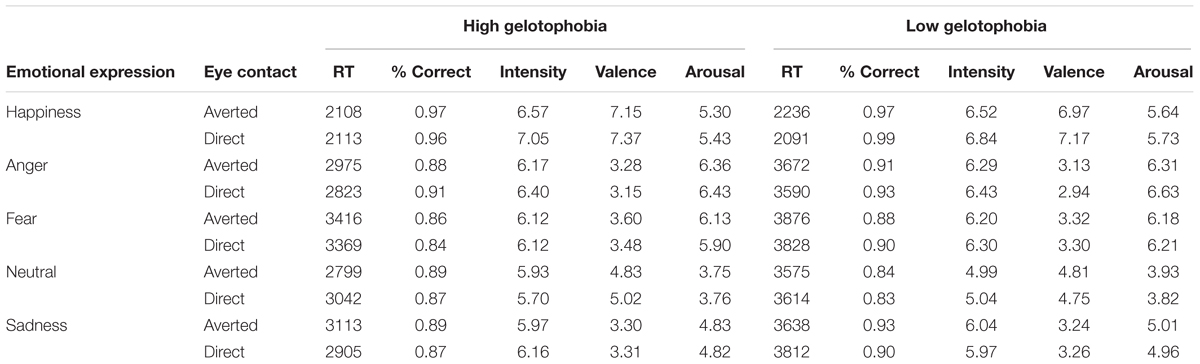The width and height of the screenshot is (1200, 364).
Task: Click the Low gelotophobia group header
Action: pos(984,29)
